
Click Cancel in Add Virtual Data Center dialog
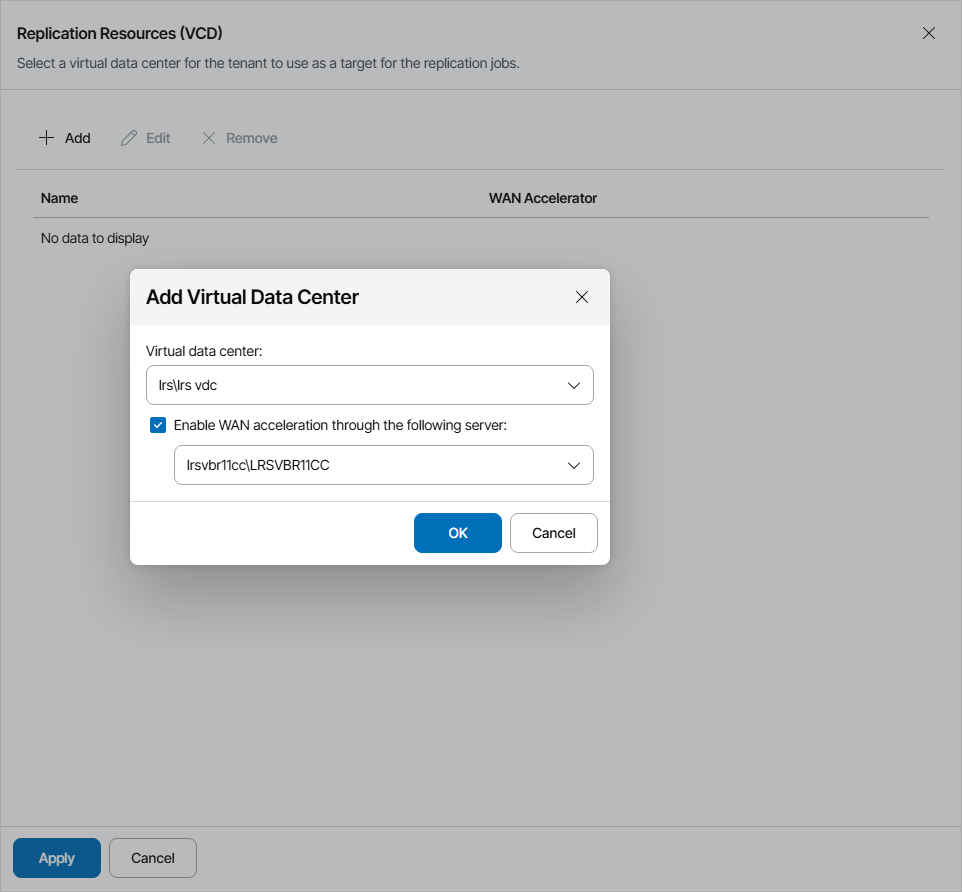pyautogui.click(x=554, y=533)
